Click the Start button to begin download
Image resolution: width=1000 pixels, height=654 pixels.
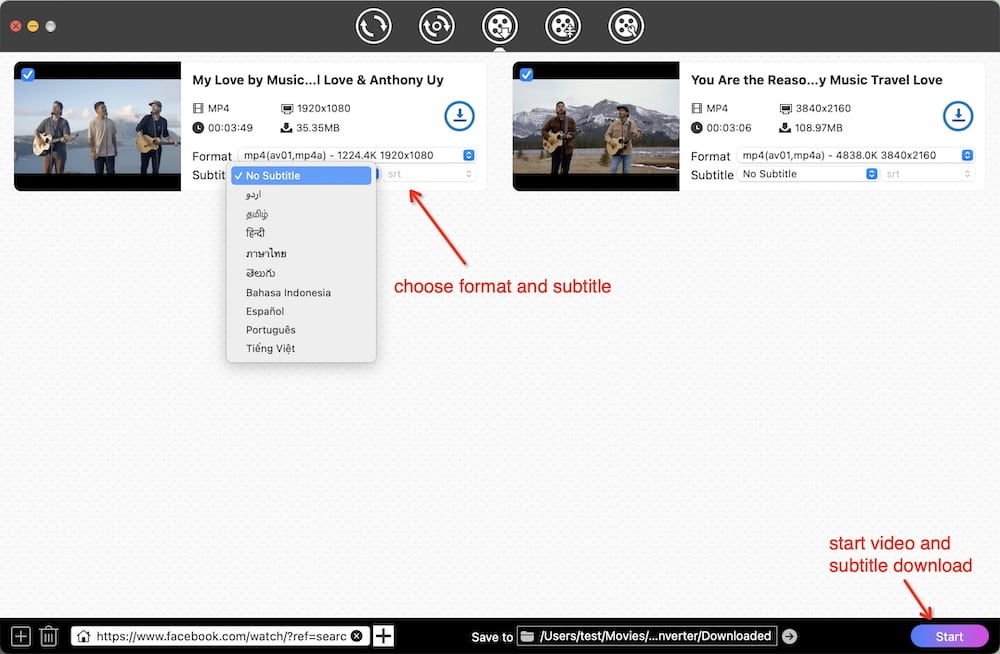(x=949, y=636)
